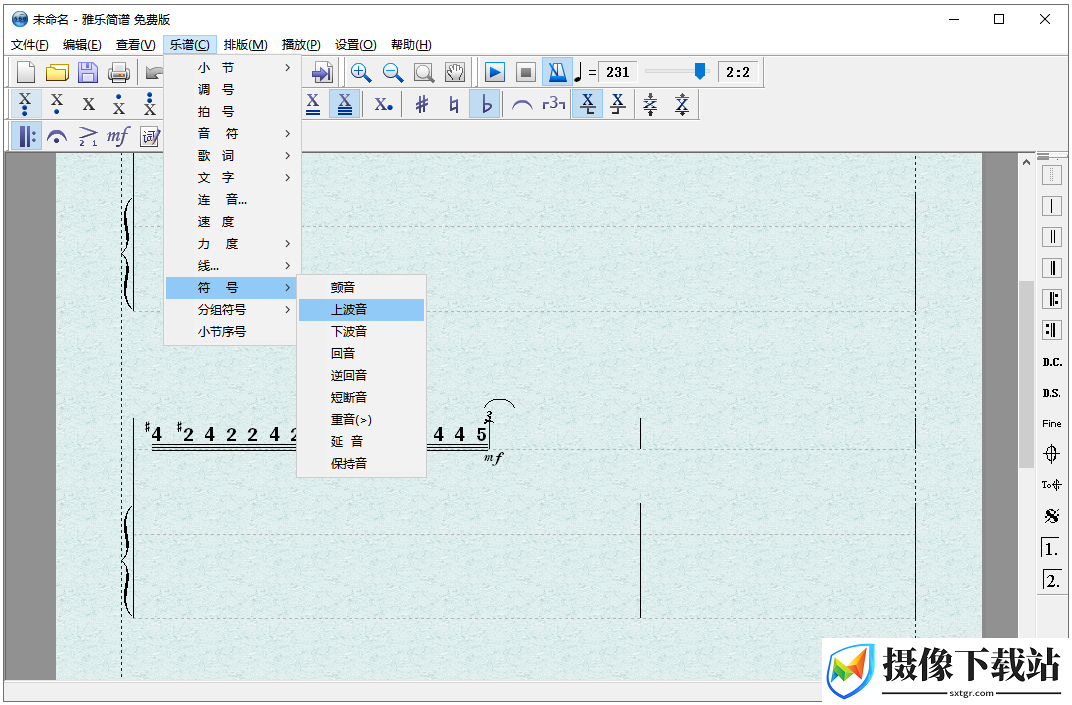The image size is (1072, 705).
Task: Expand 音符 submenu
Action: [x=232, y=133]
